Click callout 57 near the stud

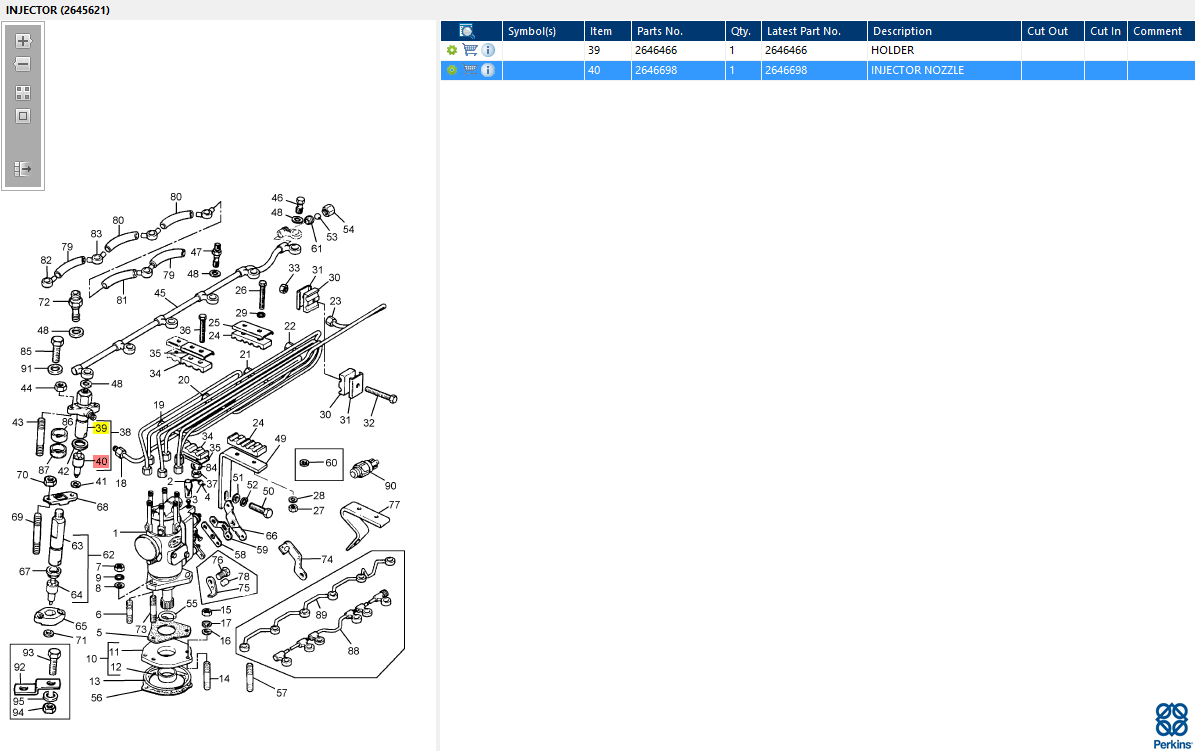pos(282,693)
